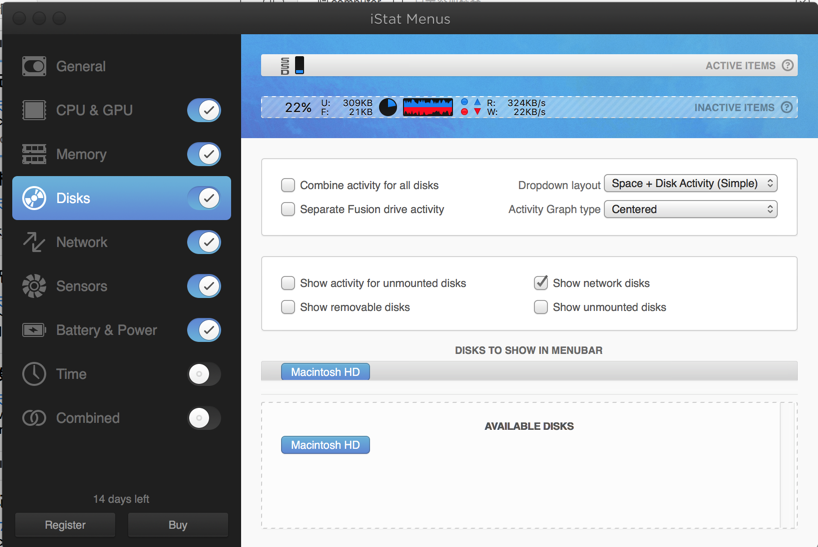Click the SSD label icon in active items
Image resolution: width=818 pixels, height=547 pixels.
click(285, 66)
